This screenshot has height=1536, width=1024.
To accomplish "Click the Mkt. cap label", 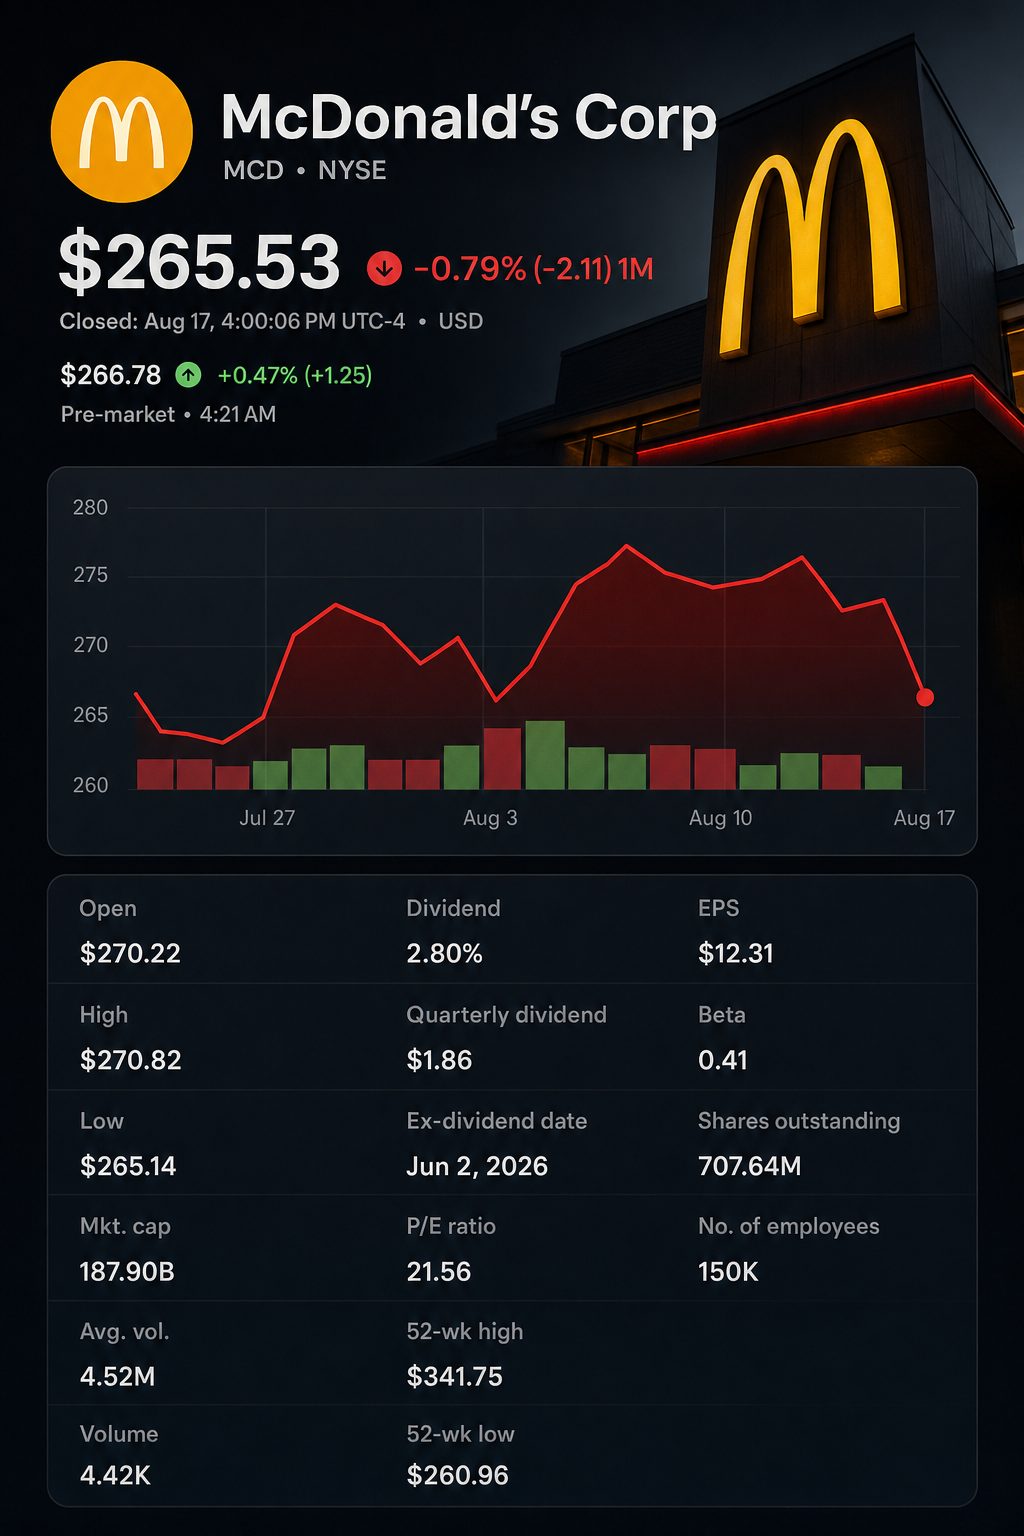I will [x=125, y=1226].
